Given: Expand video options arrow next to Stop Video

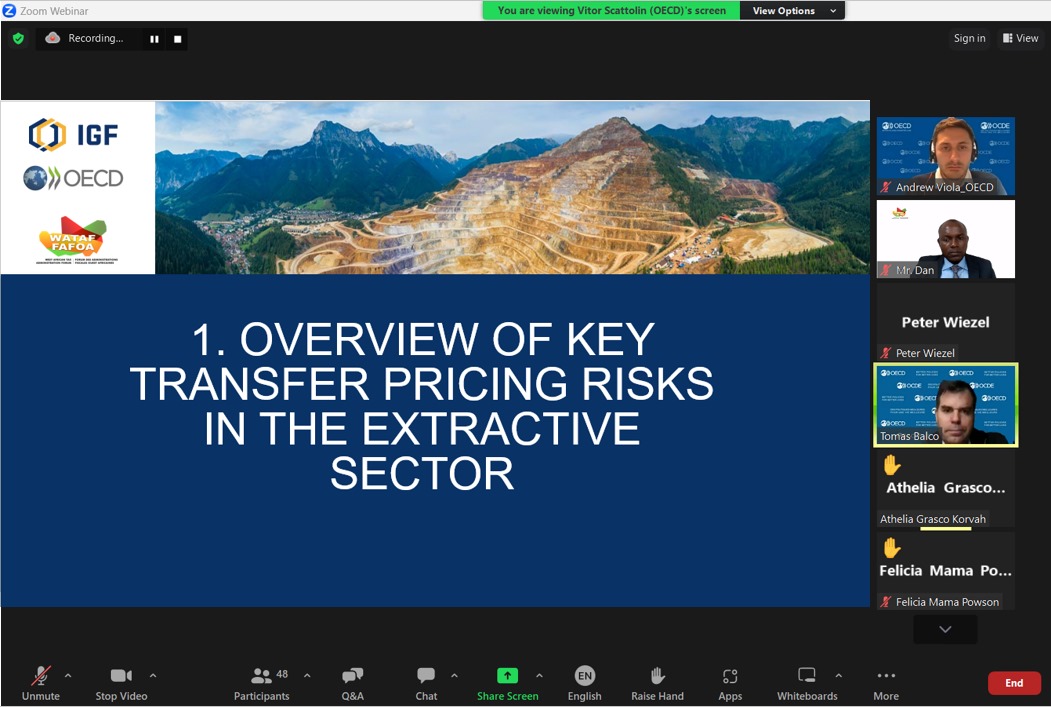Looking at the screenshot, I should coord(153,676).
